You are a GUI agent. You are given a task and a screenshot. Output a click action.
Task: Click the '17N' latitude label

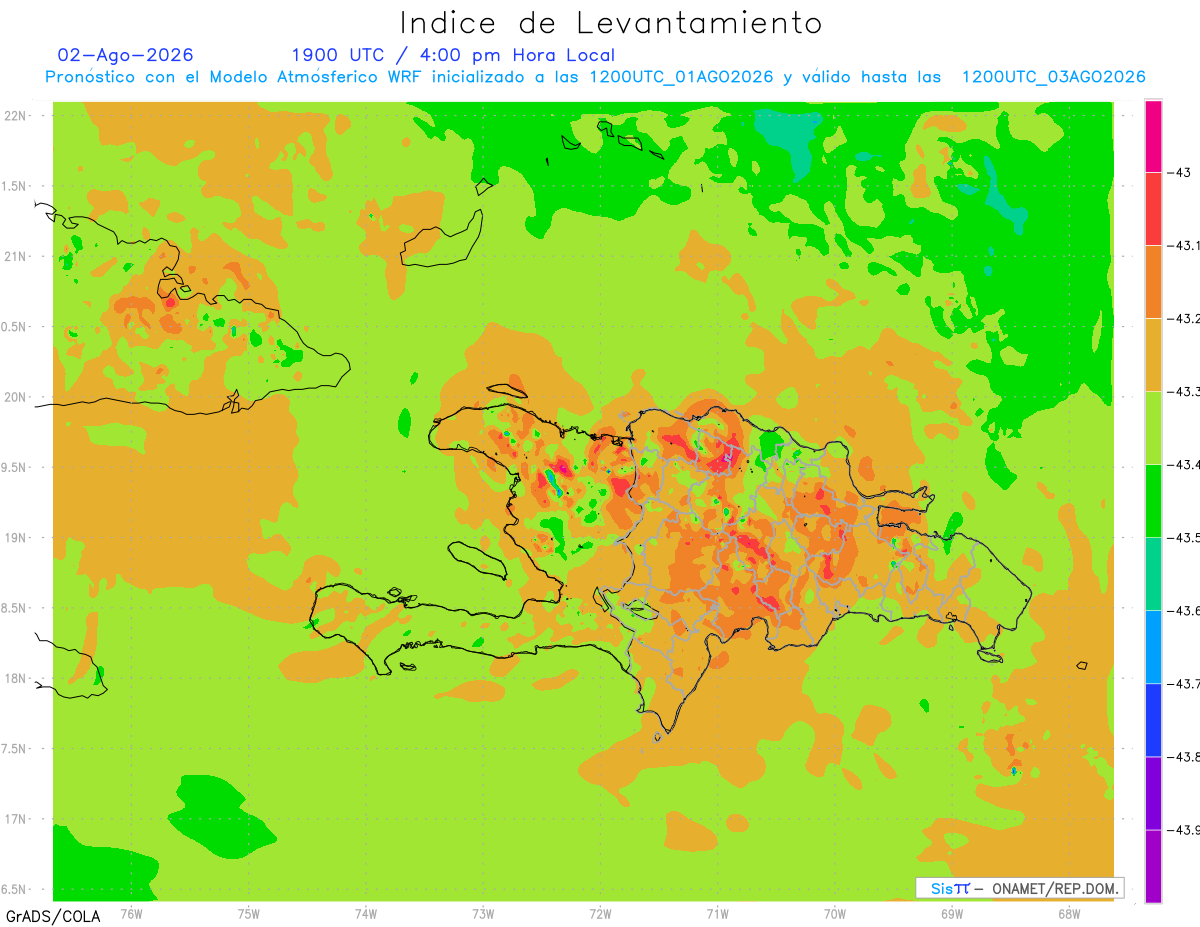17,819
